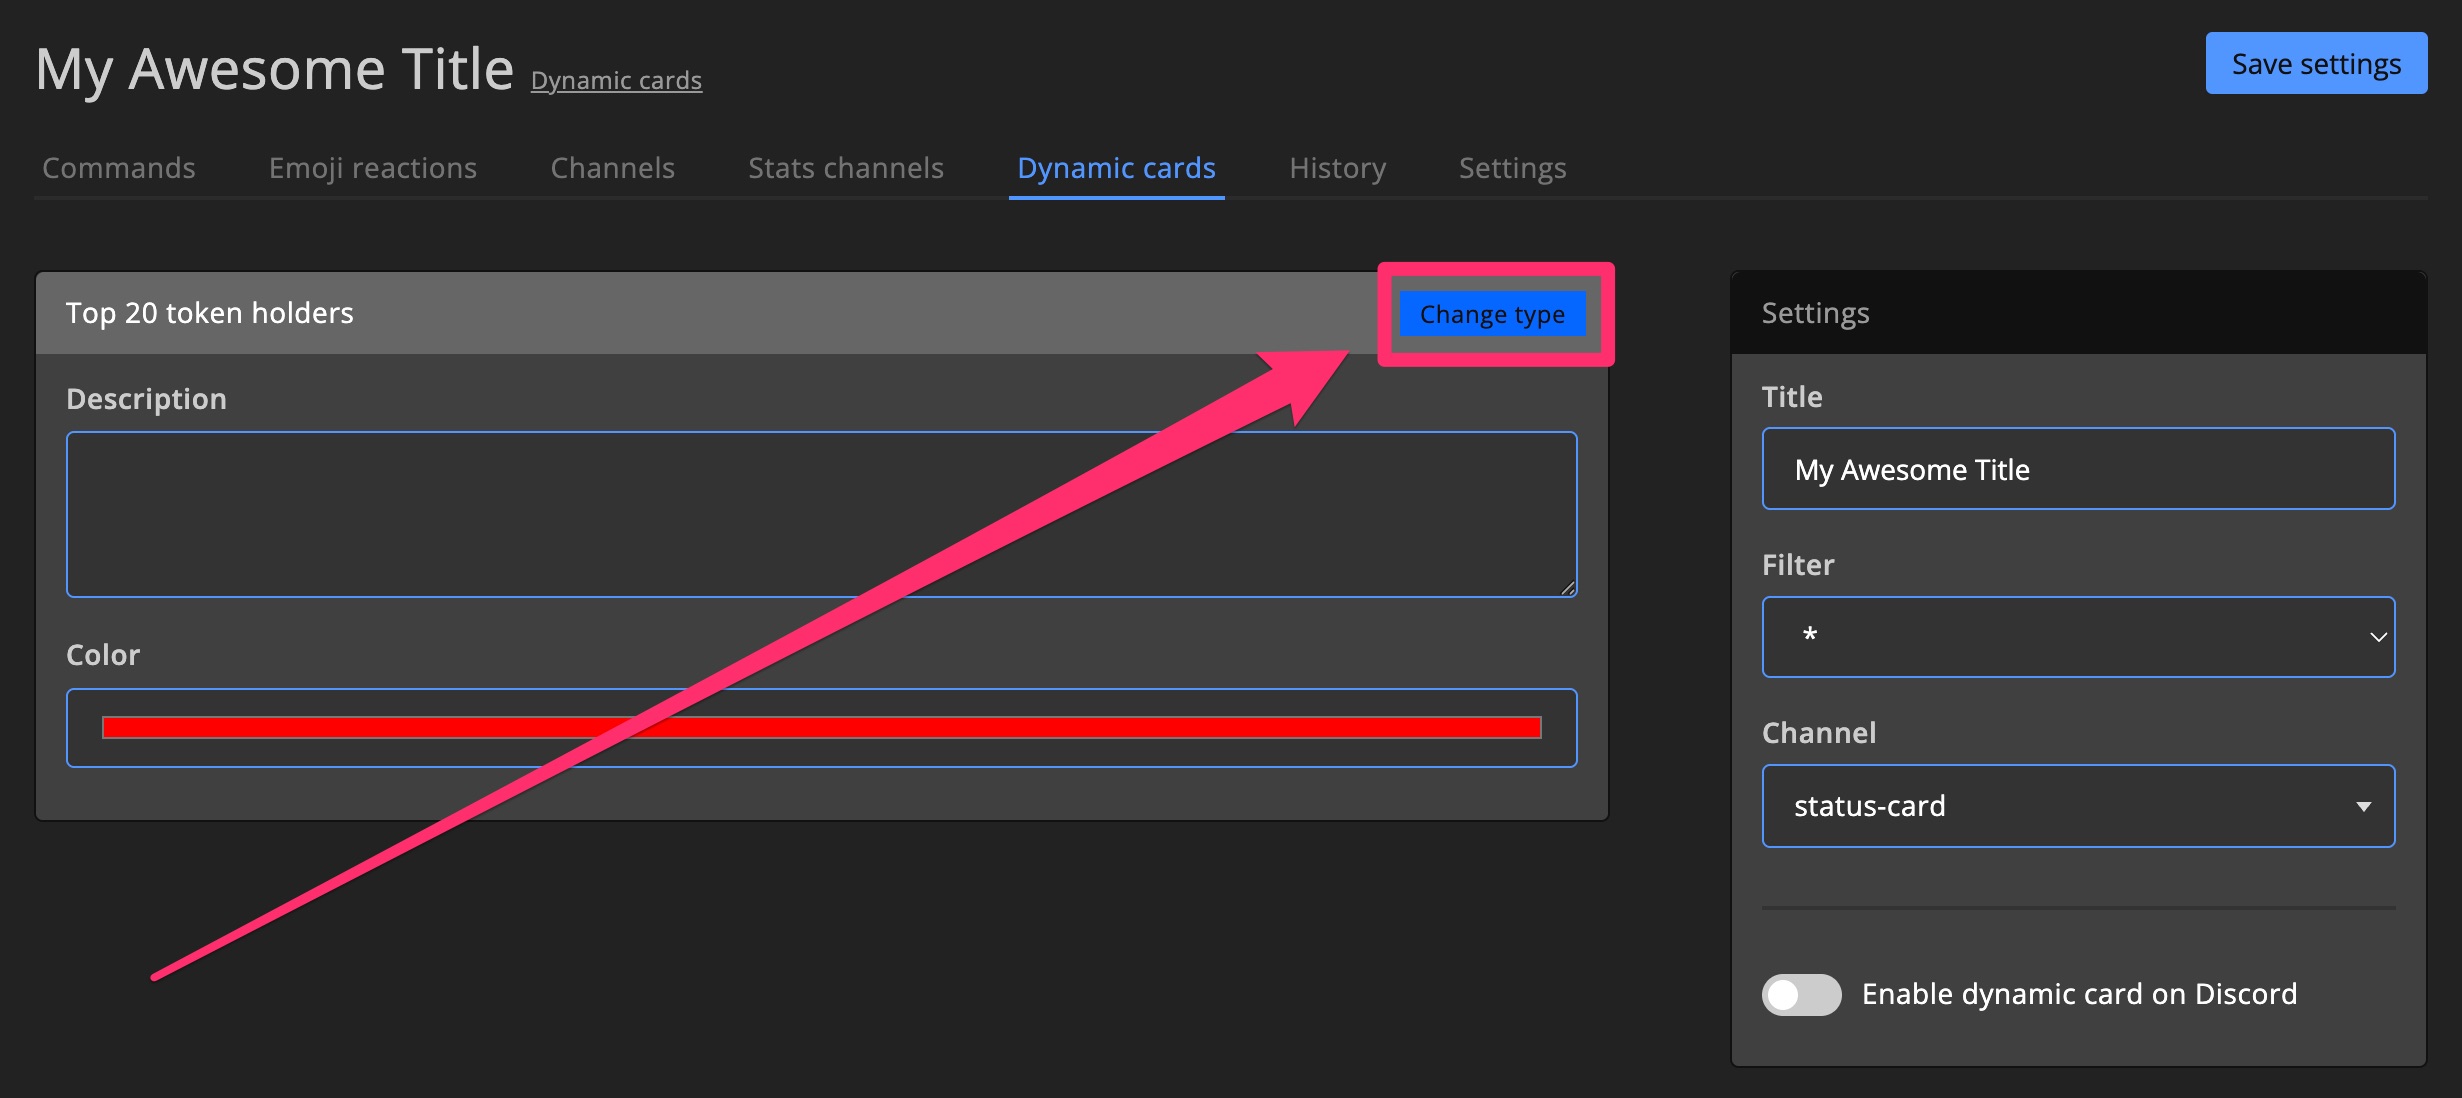Viewport: 2462px width, 1098px height.
Task: Click the Description resize handle corner
Action: (x=1568, y=589)
